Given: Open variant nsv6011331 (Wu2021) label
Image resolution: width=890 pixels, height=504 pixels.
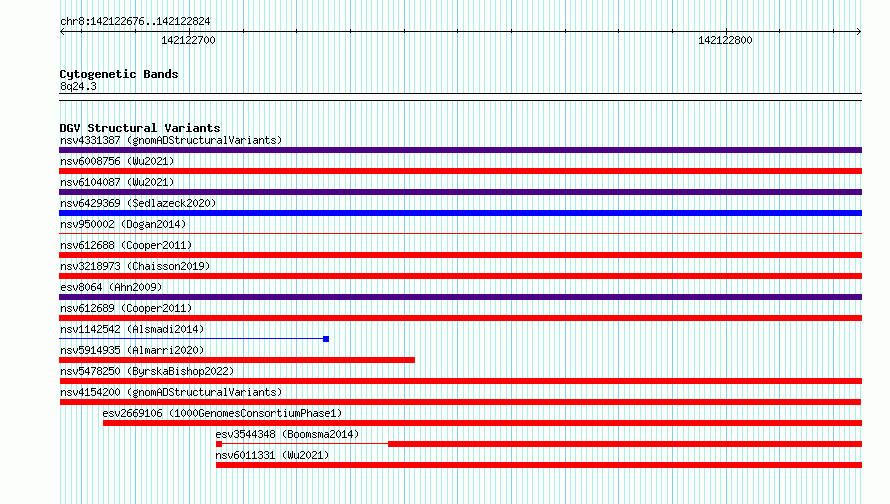Looking at the screenshot, I should click(272, 455).
